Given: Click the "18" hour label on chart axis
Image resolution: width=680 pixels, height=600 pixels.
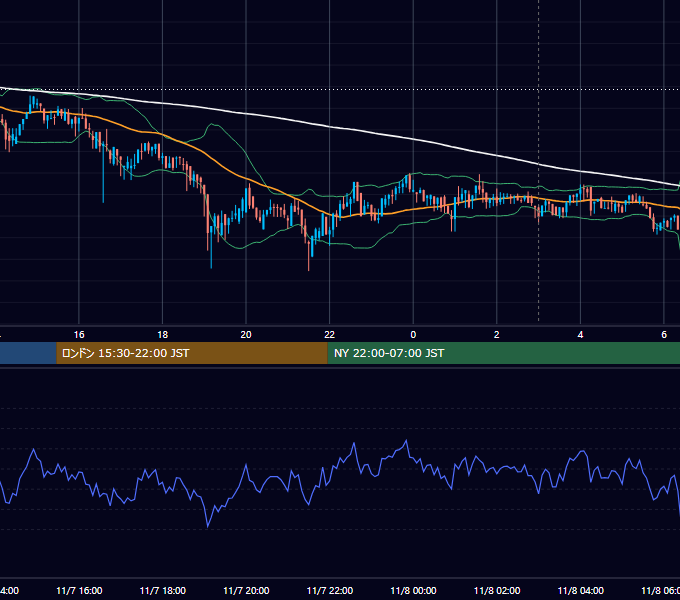Looking at the screenshot, I should pyautogui.click(x=162, y=335).
